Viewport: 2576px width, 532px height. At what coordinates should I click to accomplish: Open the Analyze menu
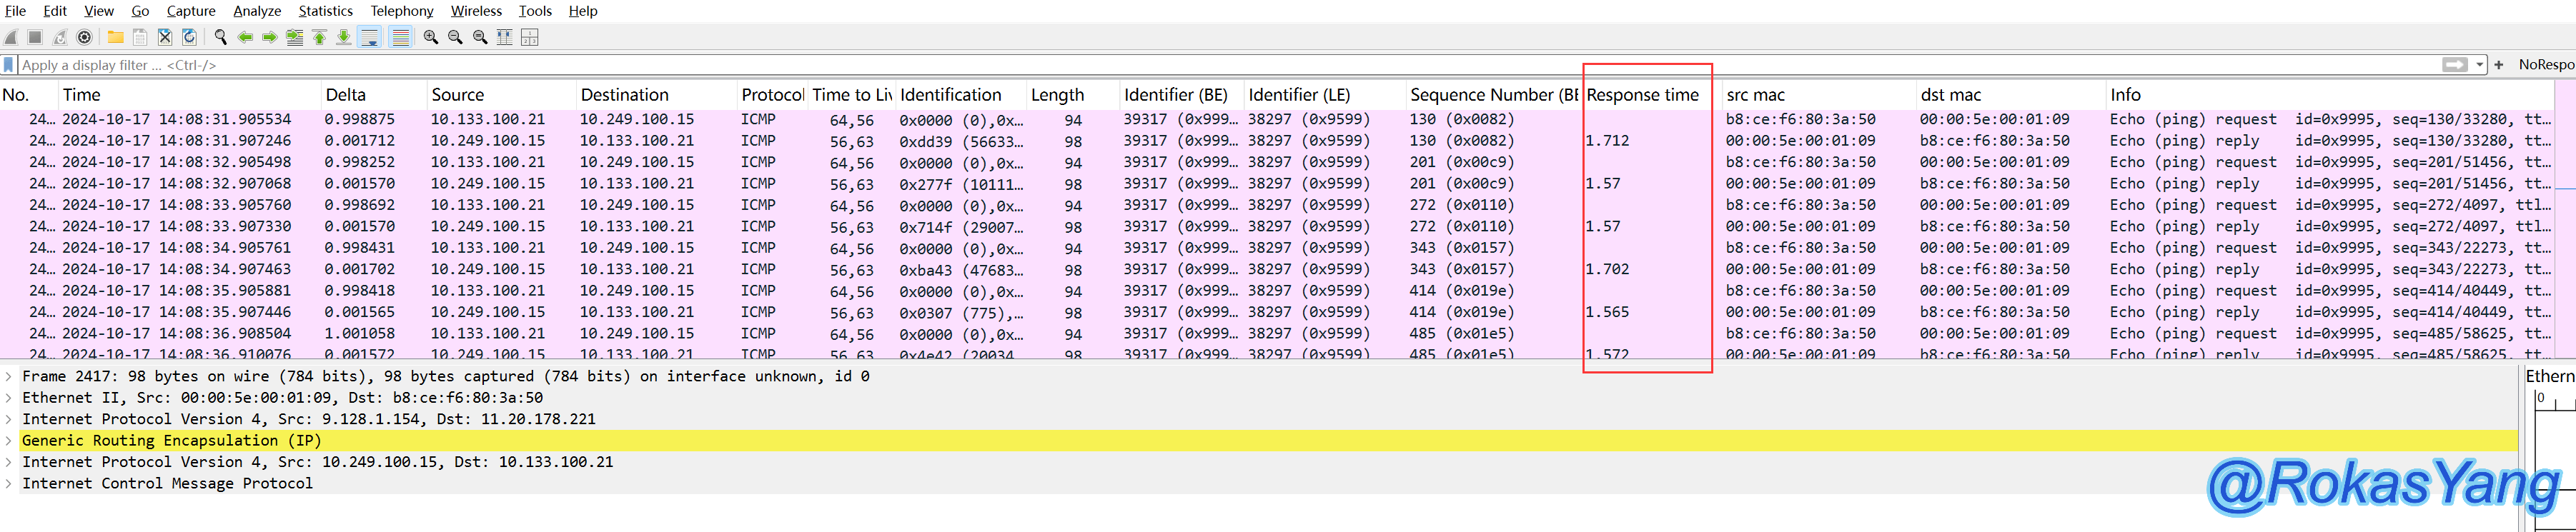[257, 11]
